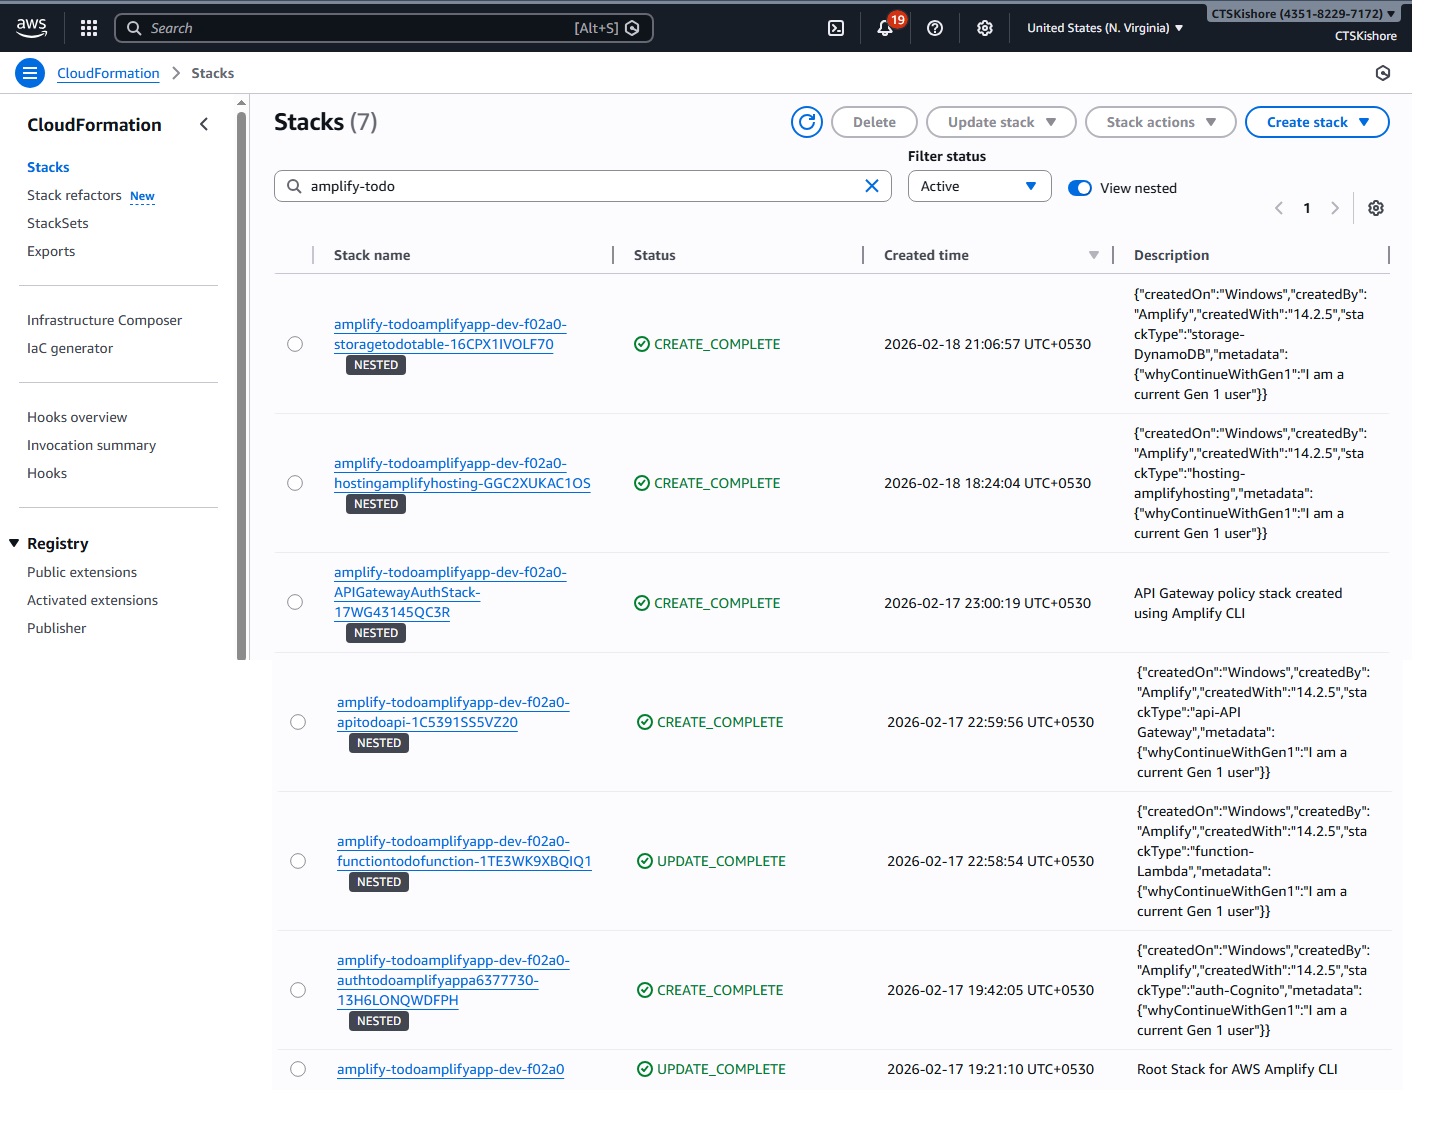Collapse the CloudFormation side panel
1434x1126 pixels.
tap(204, 124)
